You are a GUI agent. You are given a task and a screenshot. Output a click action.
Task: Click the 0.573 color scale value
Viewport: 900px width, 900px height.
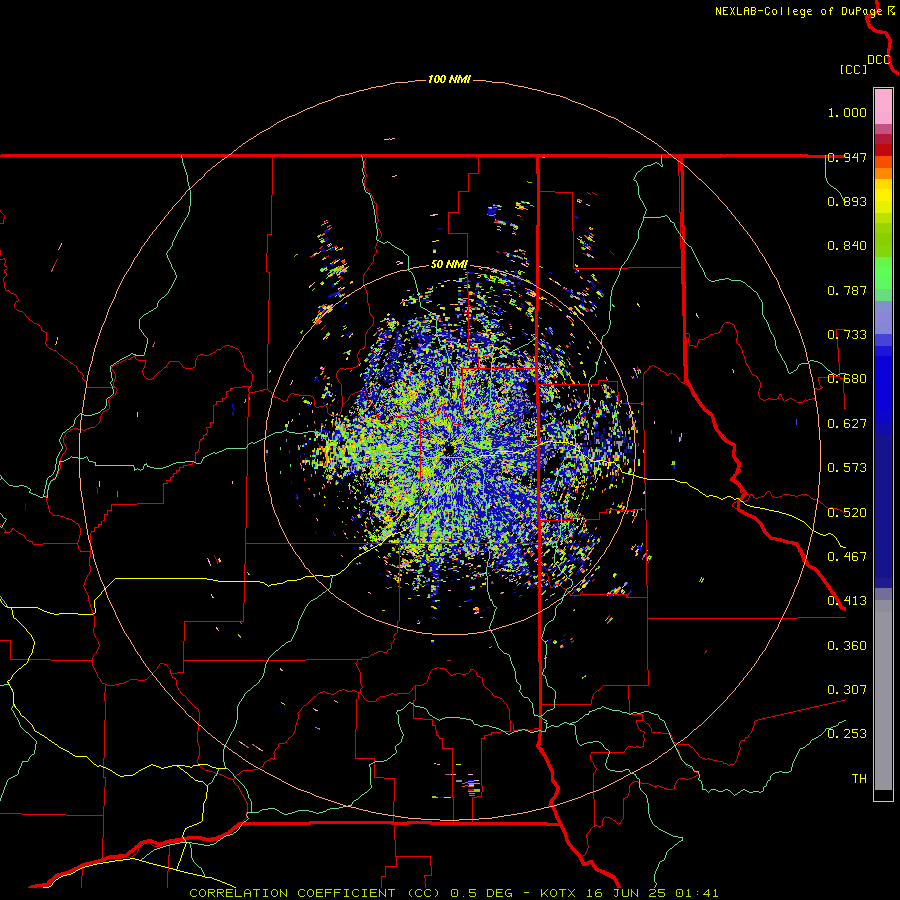pyautogui.click(x=847, y=468)
